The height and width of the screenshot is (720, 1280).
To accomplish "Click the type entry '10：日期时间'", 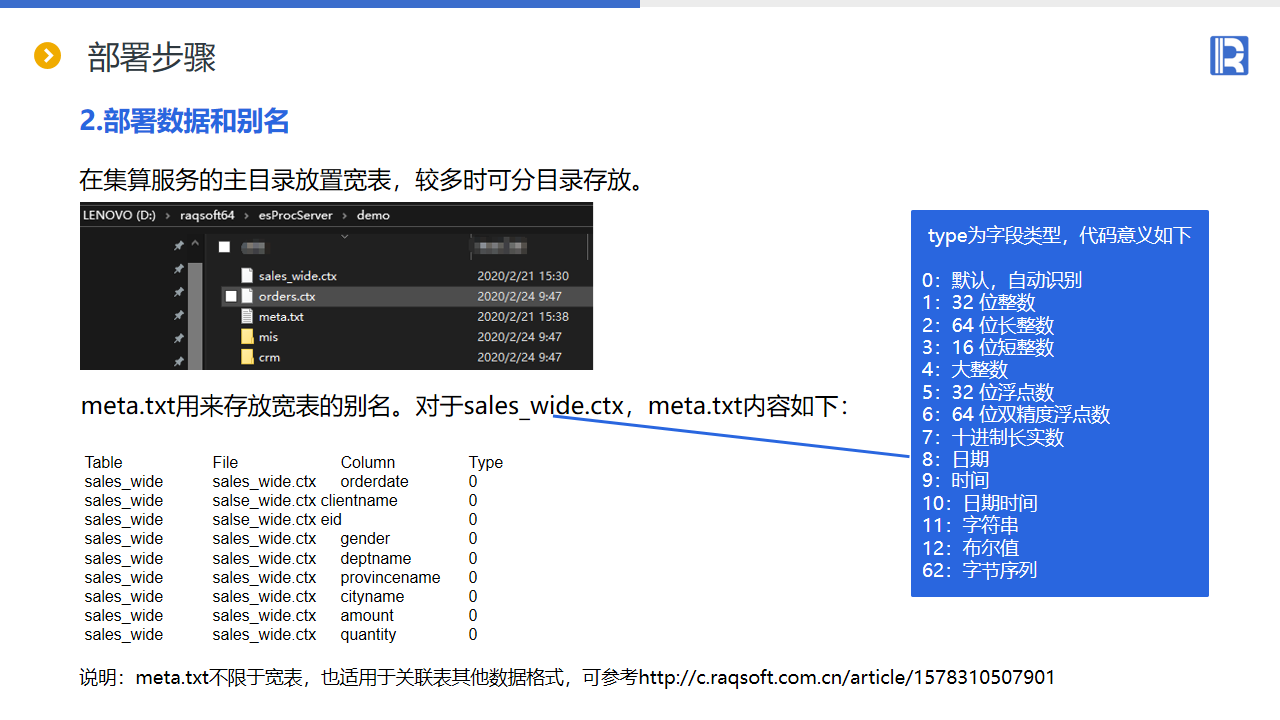I will coord(980,503).
